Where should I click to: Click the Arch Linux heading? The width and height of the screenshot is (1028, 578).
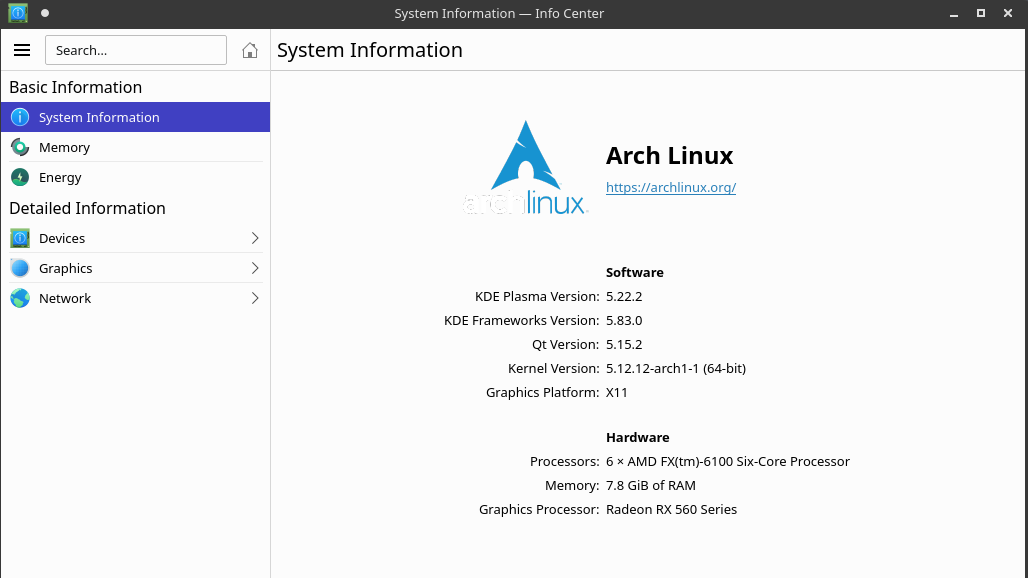tap(669, 156)
